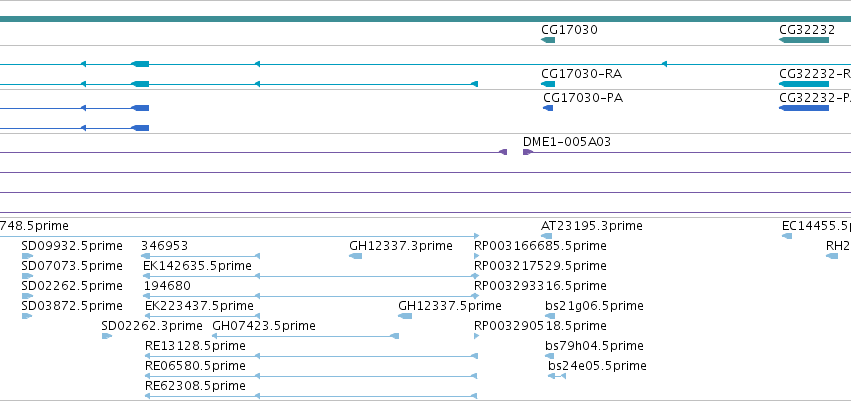The image size is (851, 401).
Task: Select the SD02262.3prime EST glyph
Action: click(107, 336)
